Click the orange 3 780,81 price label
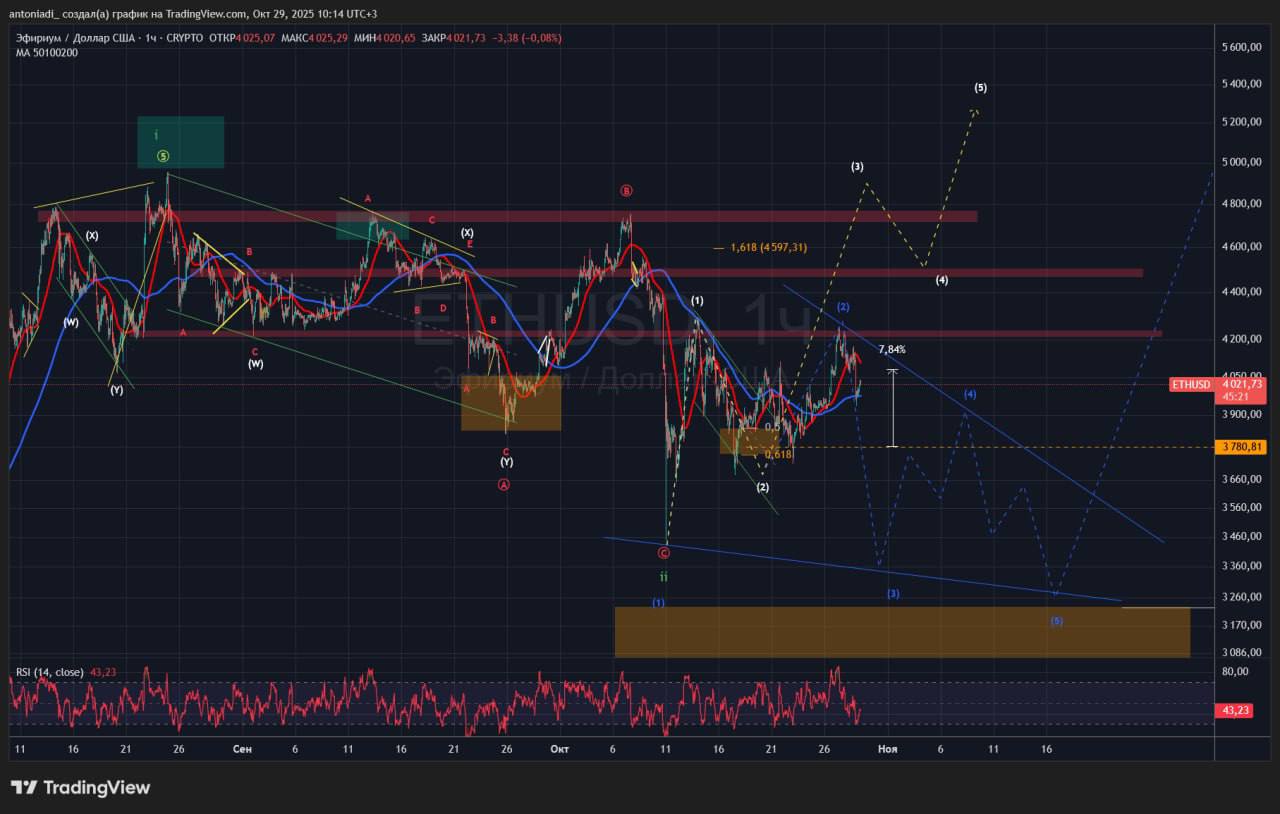Viewport: 1280px width, 814px height. (1240, 447)
